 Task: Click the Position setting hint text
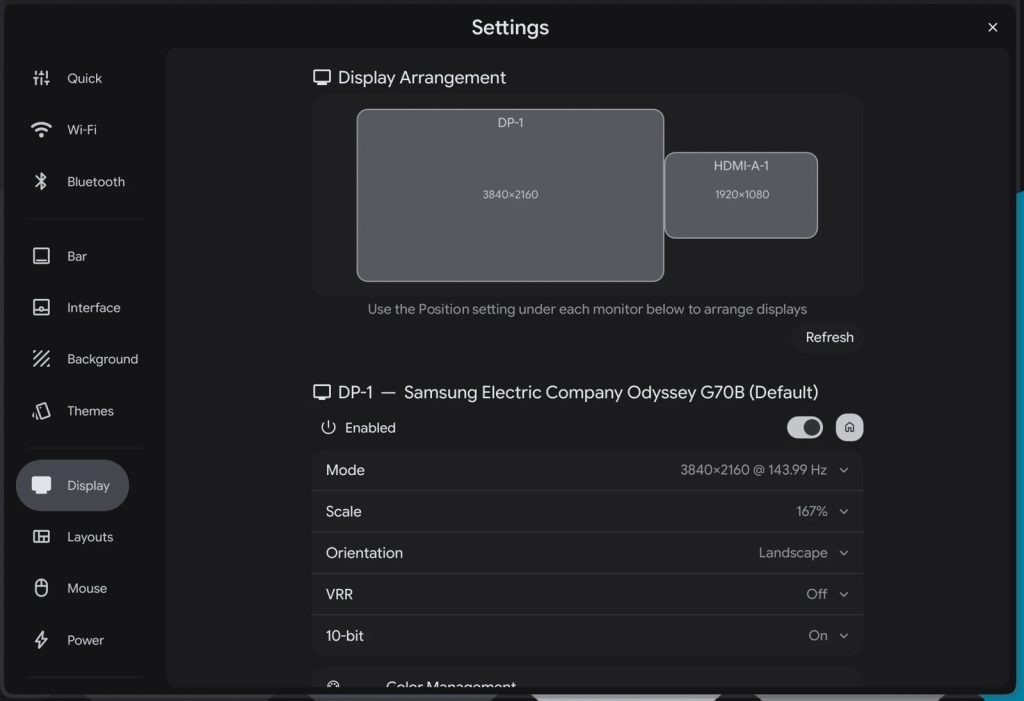[x=587, y=309]
